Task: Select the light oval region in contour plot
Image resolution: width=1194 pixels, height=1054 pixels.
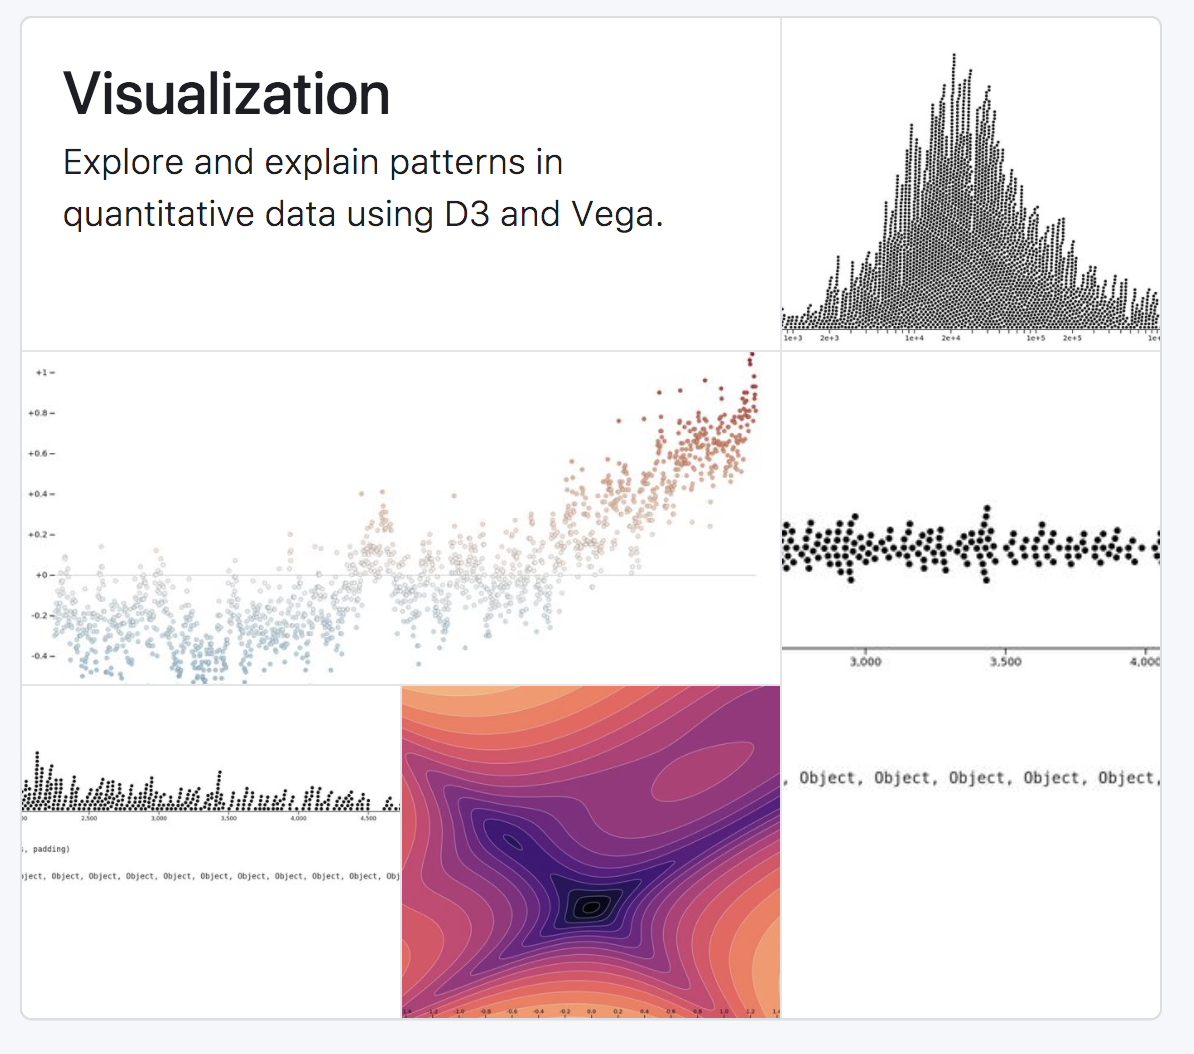Action: click(x=700, y=772)
